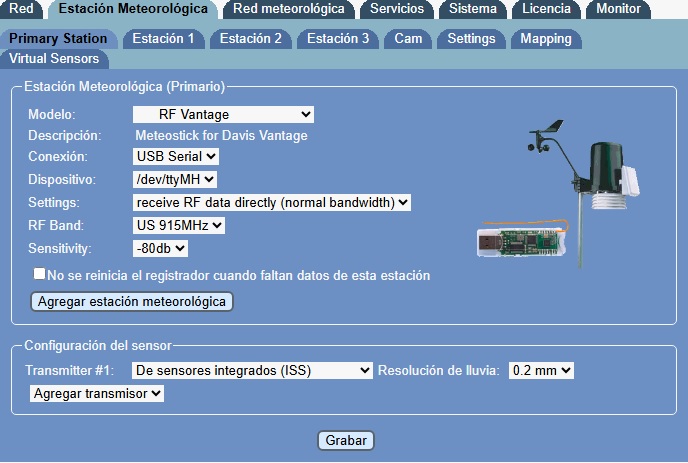Switch to the Red tab
Image resolution: width=688 pixels, height=463 pixels.
coord(22,9)
